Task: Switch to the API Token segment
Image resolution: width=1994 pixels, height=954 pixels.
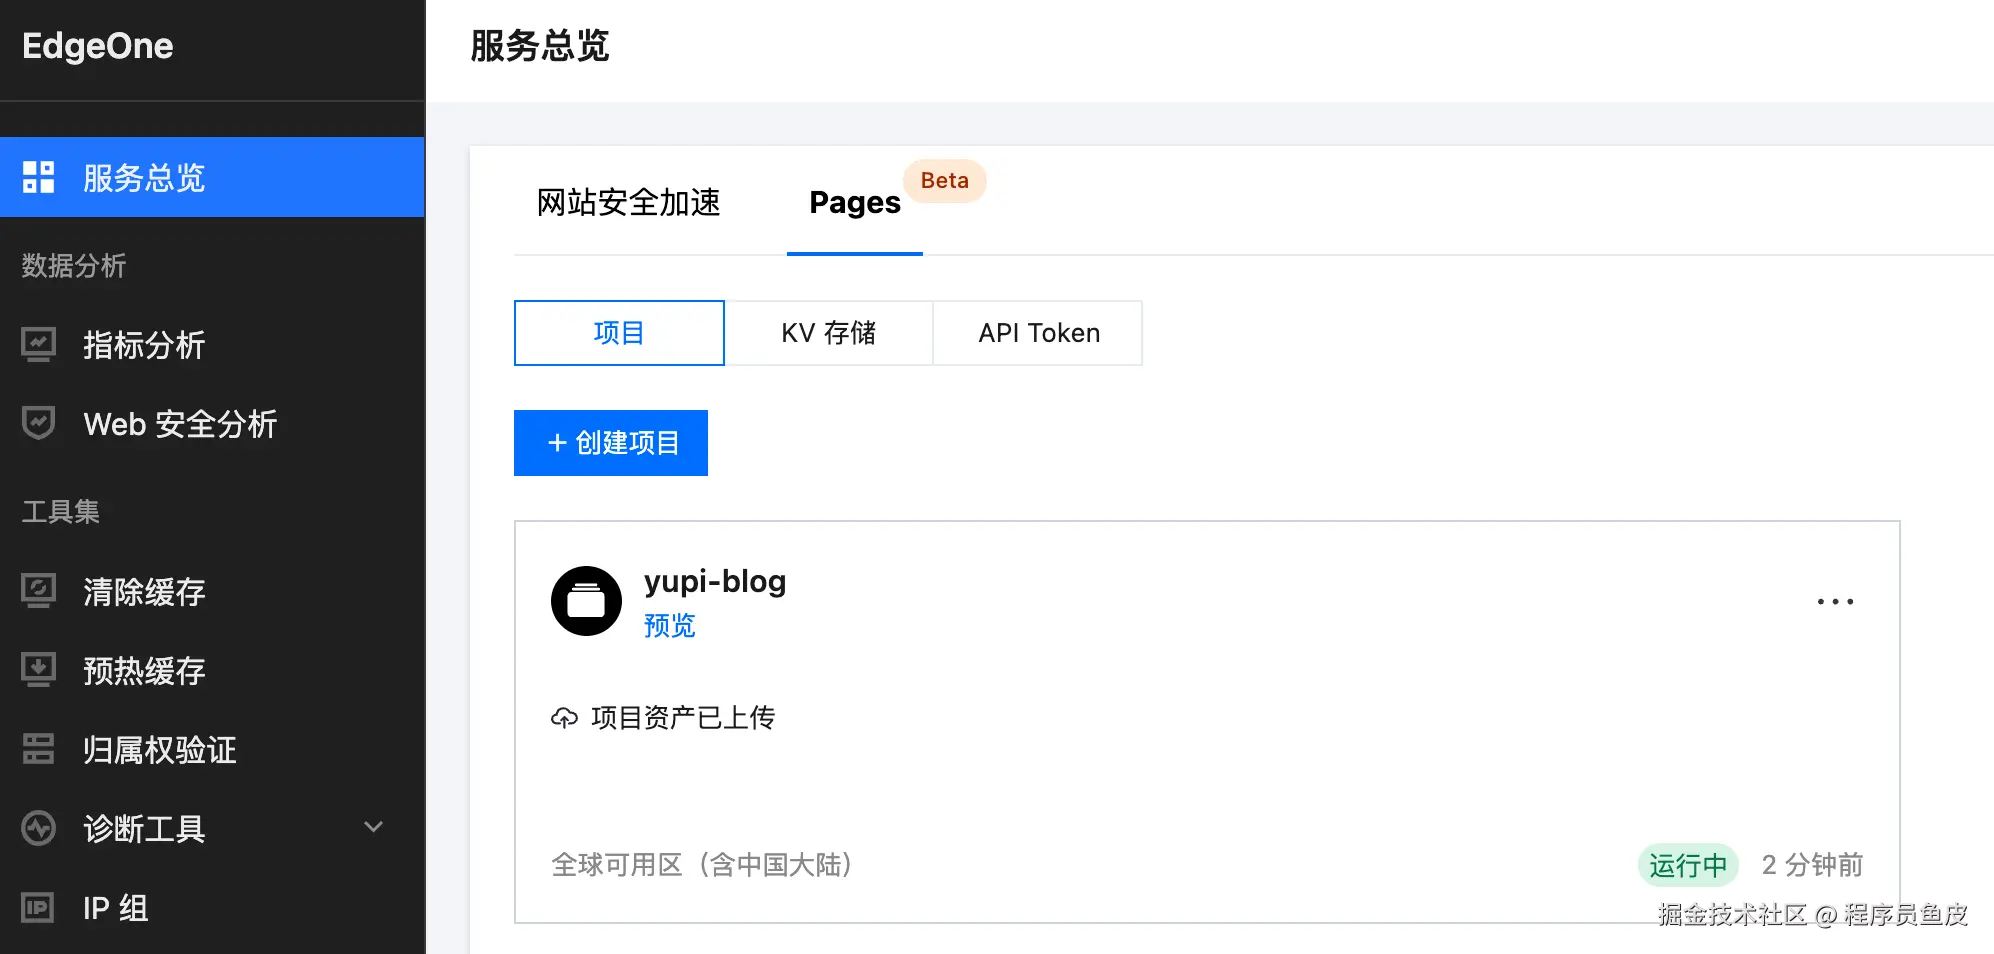Action: tap(1038, 333)
